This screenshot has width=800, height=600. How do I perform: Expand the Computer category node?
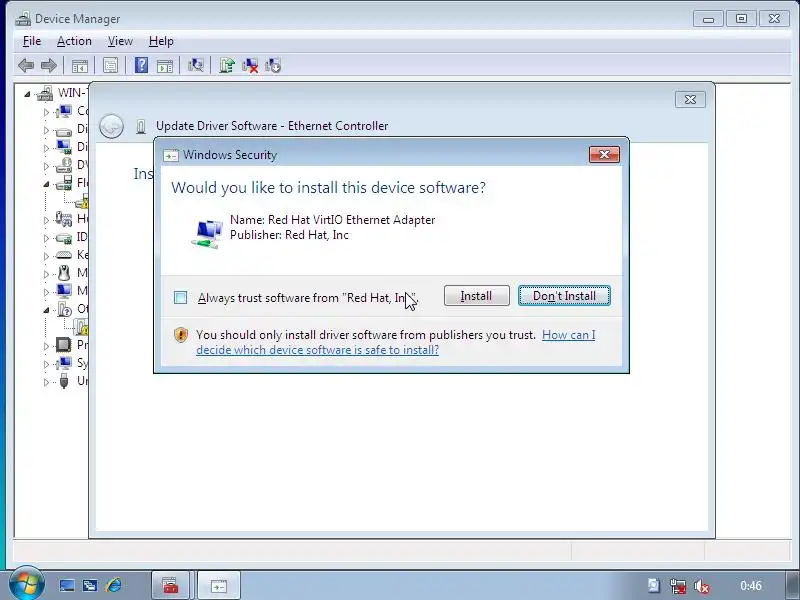click(x=46, y=112)
